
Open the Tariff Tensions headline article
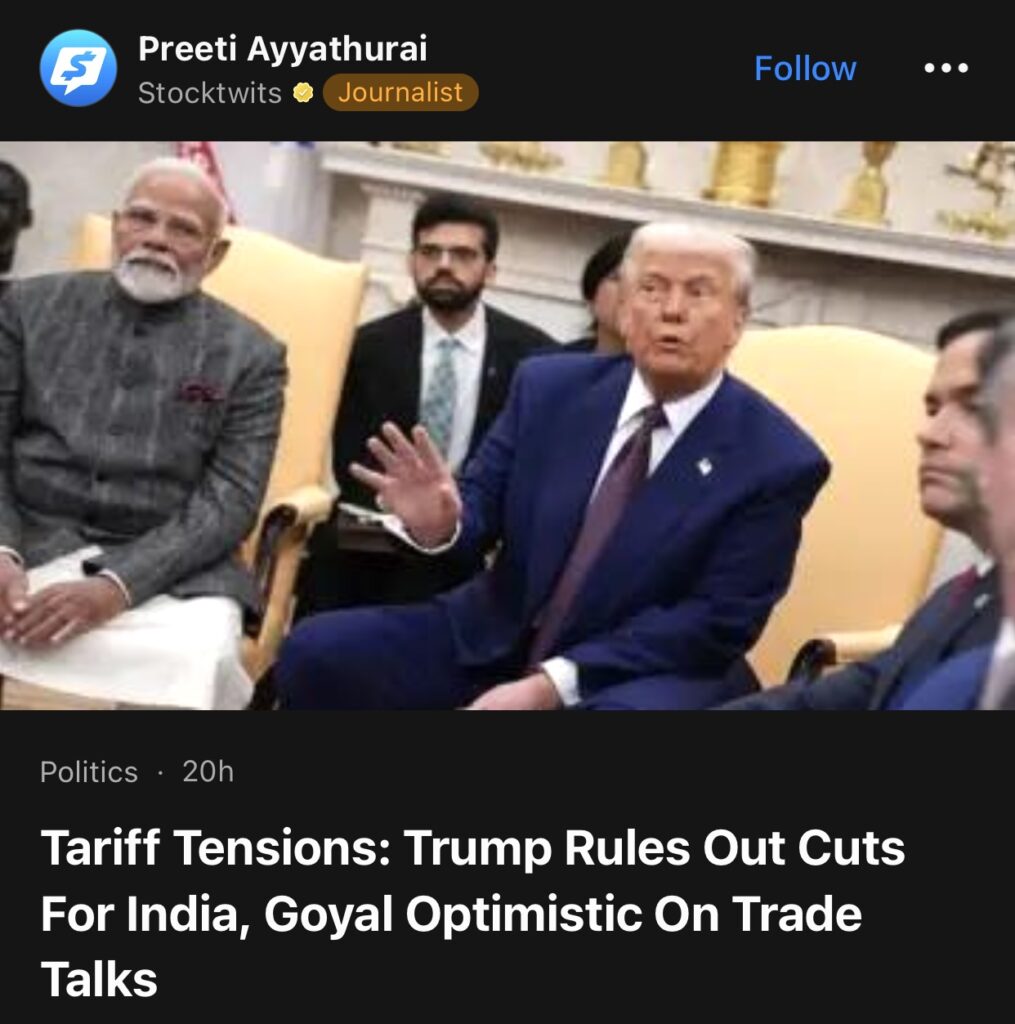(x=473, y=912)
